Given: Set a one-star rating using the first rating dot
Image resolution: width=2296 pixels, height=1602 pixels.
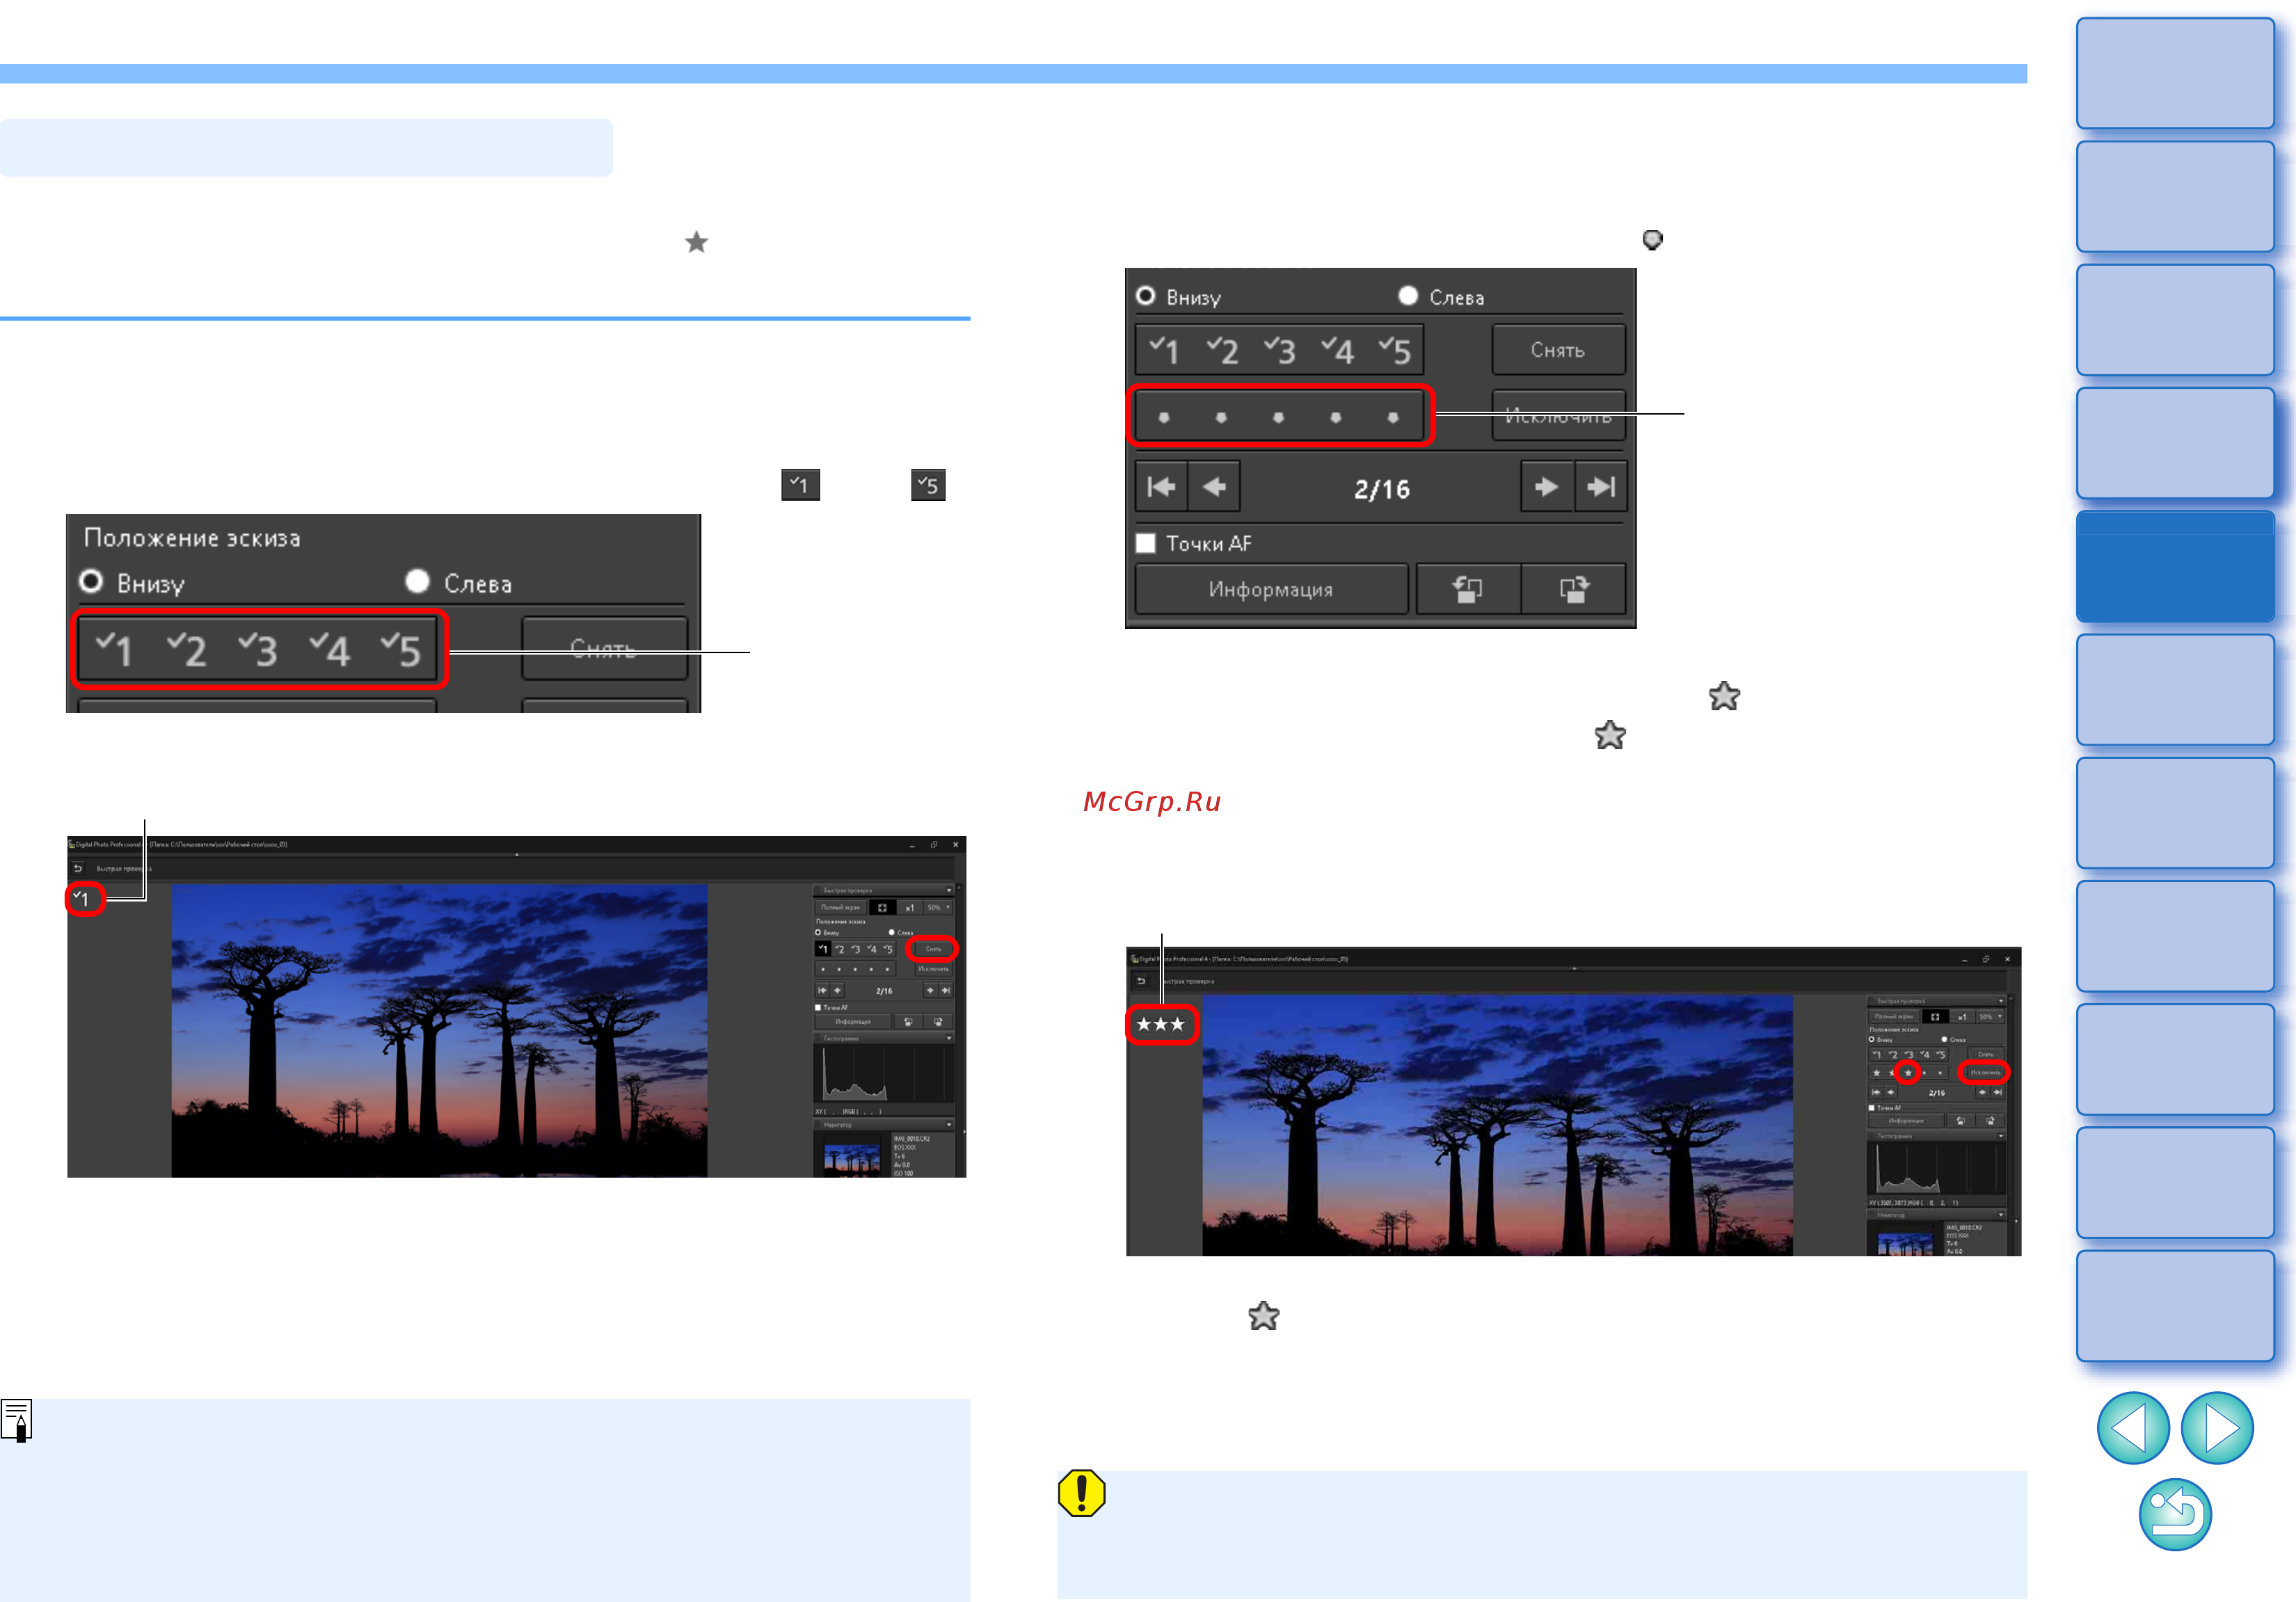Looking at the screenshot, I should tap(1164, 417).
